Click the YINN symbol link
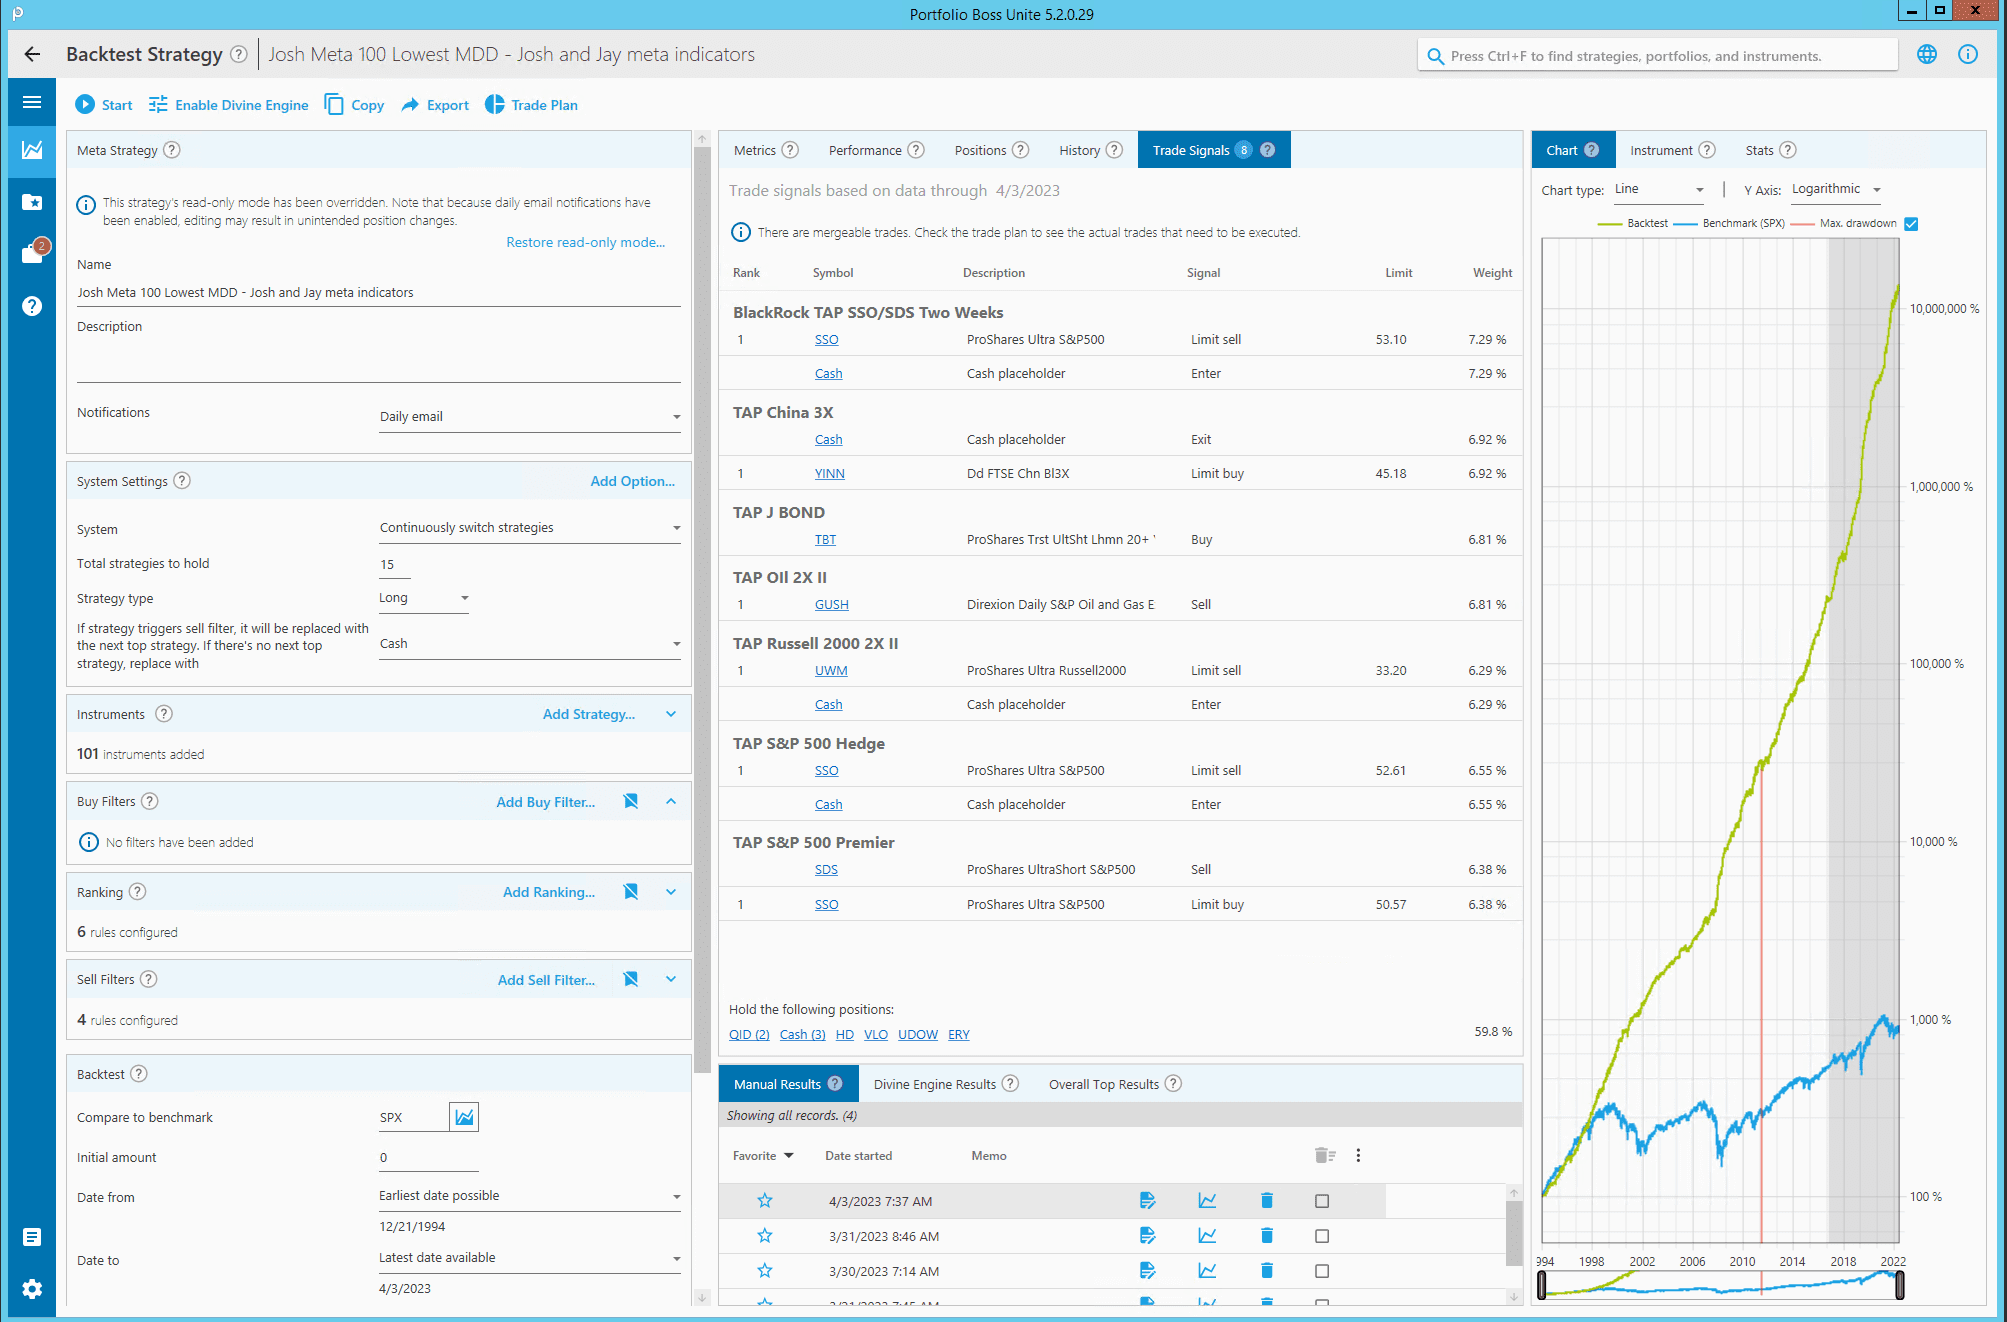 (829, 474)
